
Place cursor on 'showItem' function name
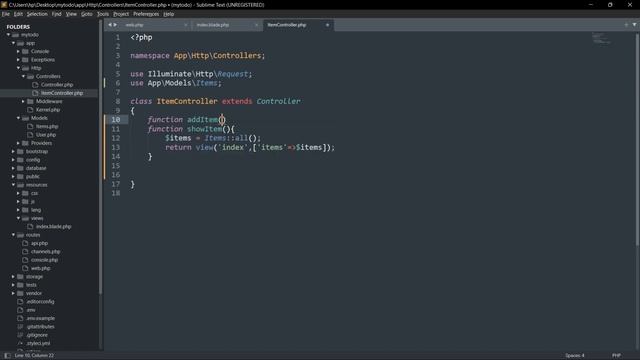(204, 129)
